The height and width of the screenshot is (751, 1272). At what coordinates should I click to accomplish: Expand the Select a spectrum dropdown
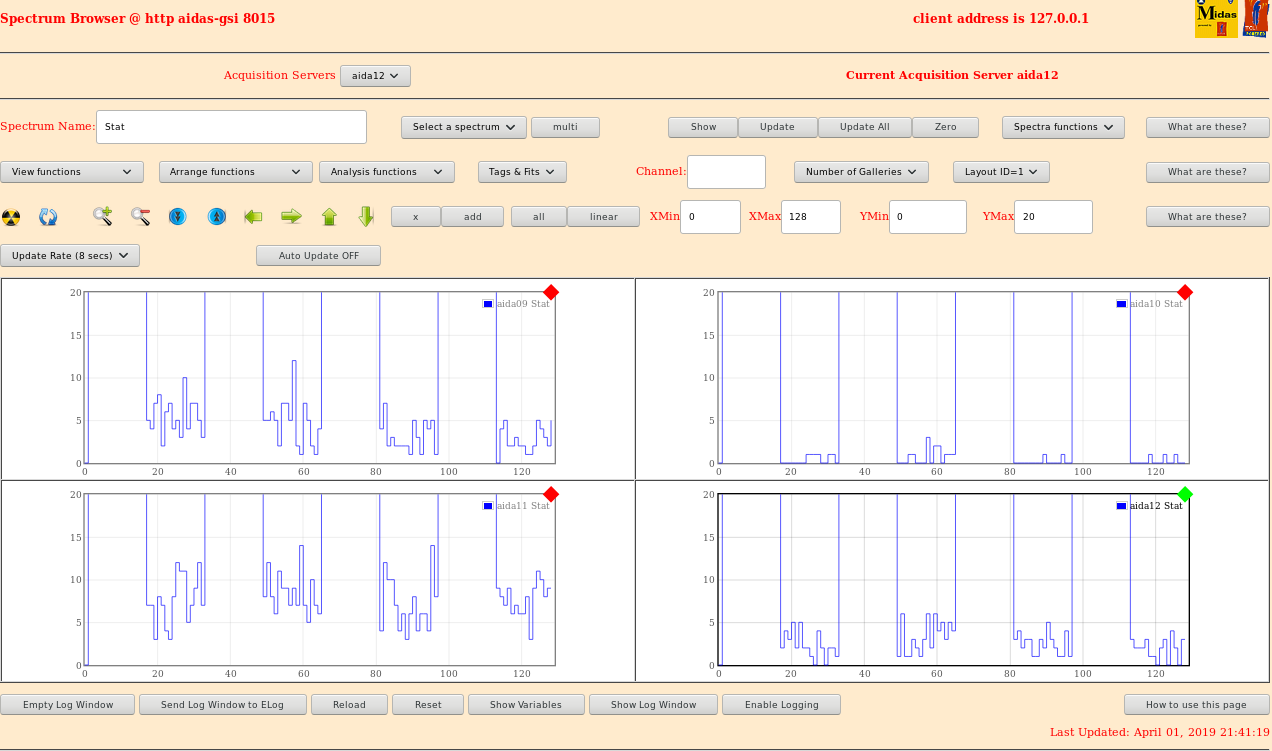click(x=463, y=127)
